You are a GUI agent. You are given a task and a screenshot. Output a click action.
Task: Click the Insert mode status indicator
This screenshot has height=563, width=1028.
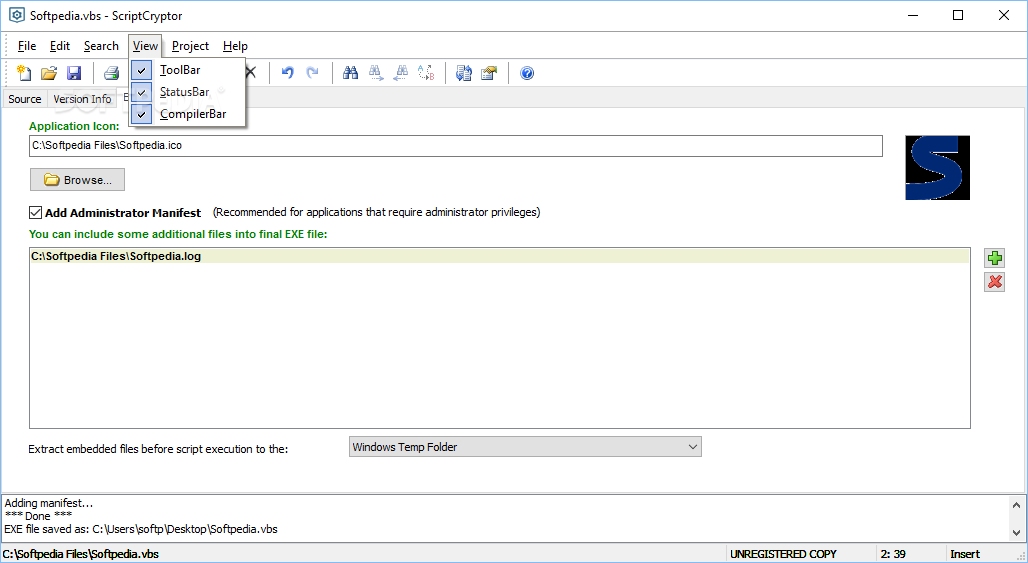pyautogui.click(x=965, y=554)
